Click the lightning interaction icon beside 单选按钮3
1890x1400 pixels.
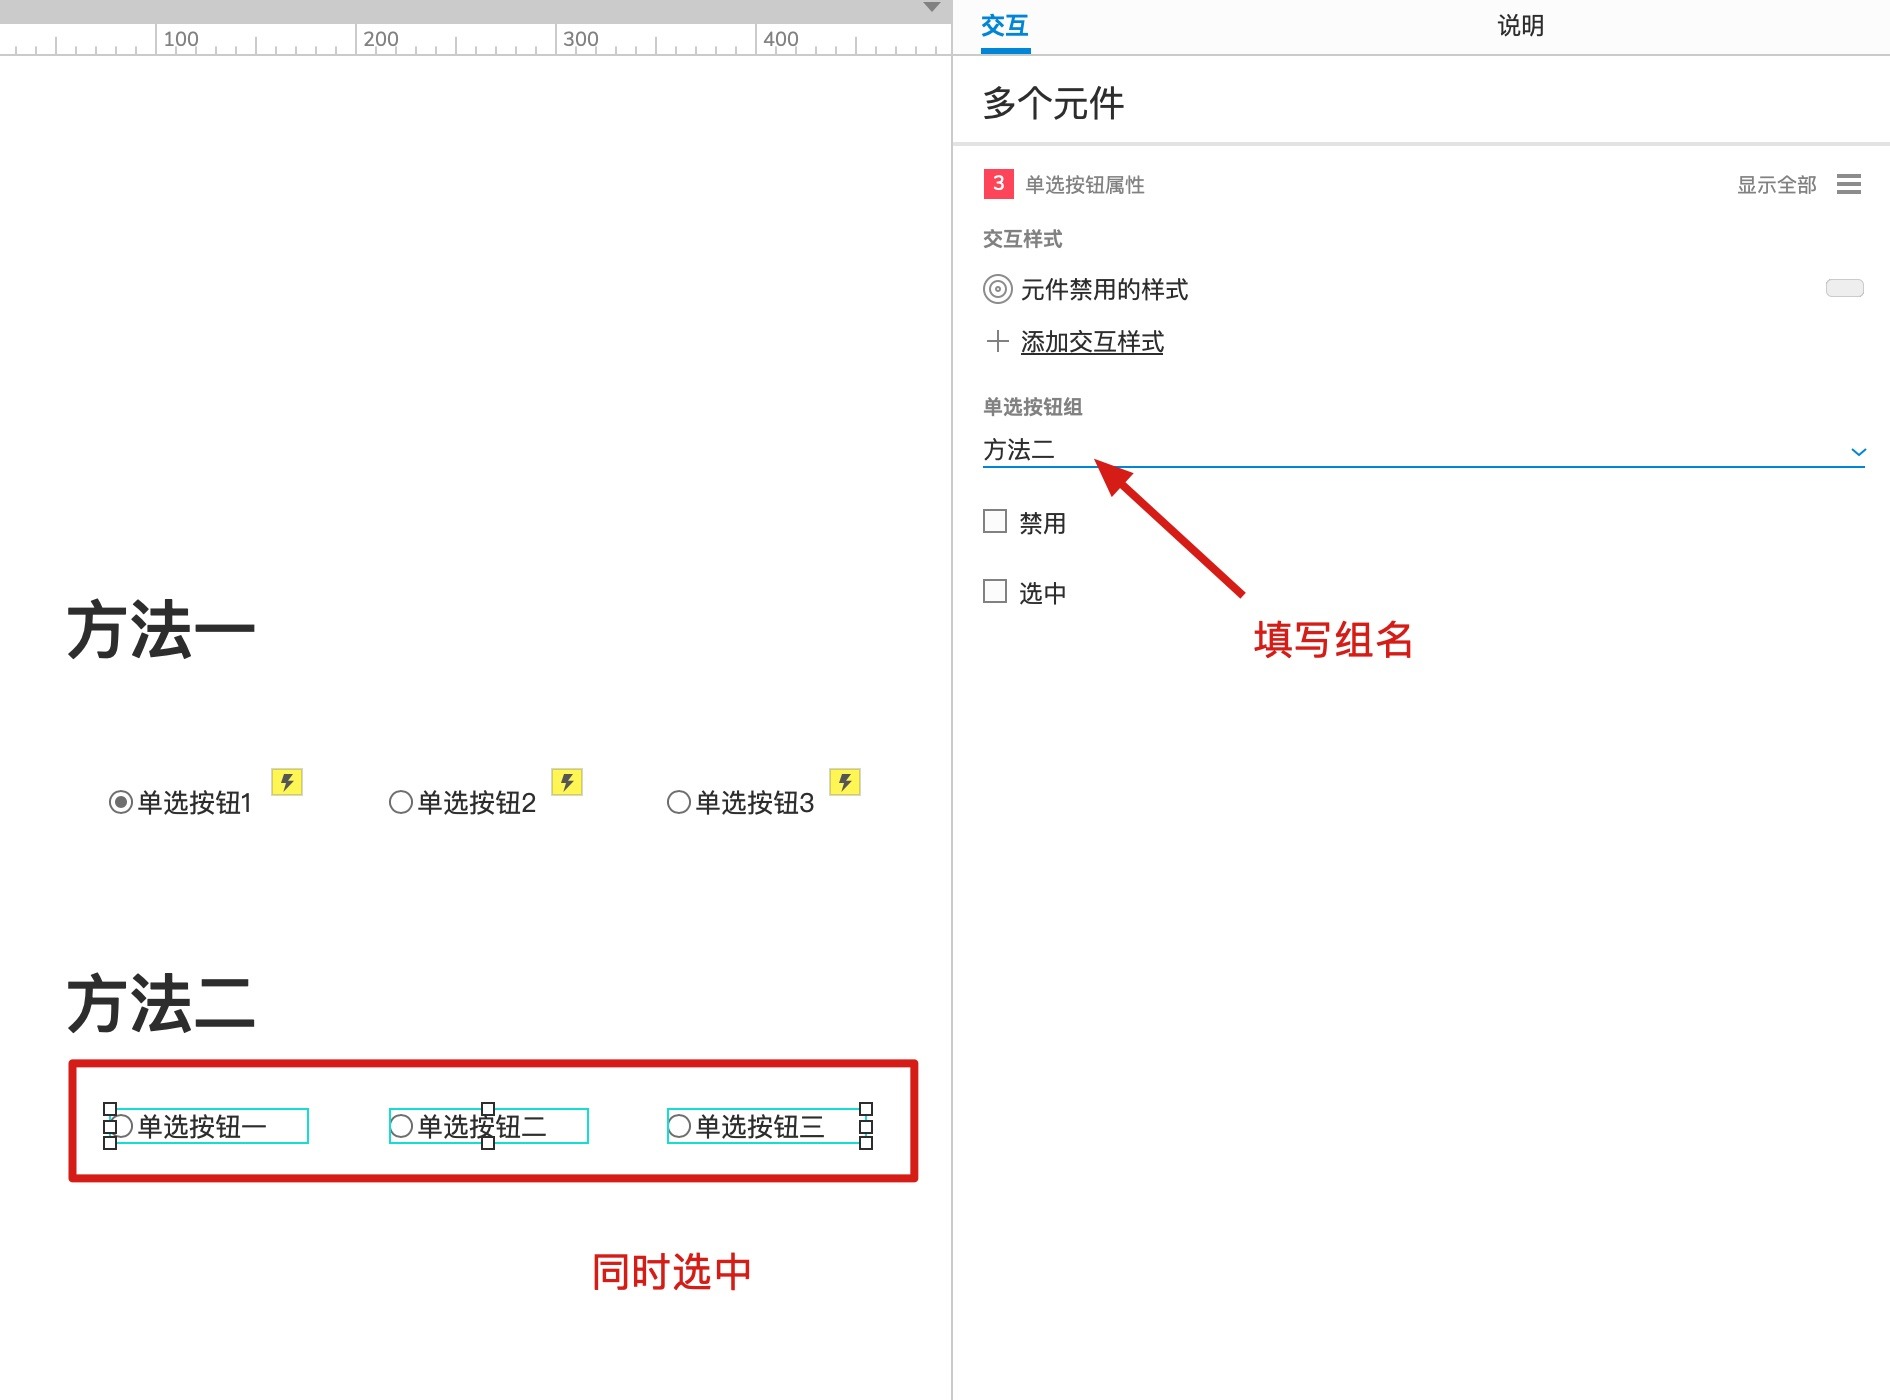[x=846, y=783]
